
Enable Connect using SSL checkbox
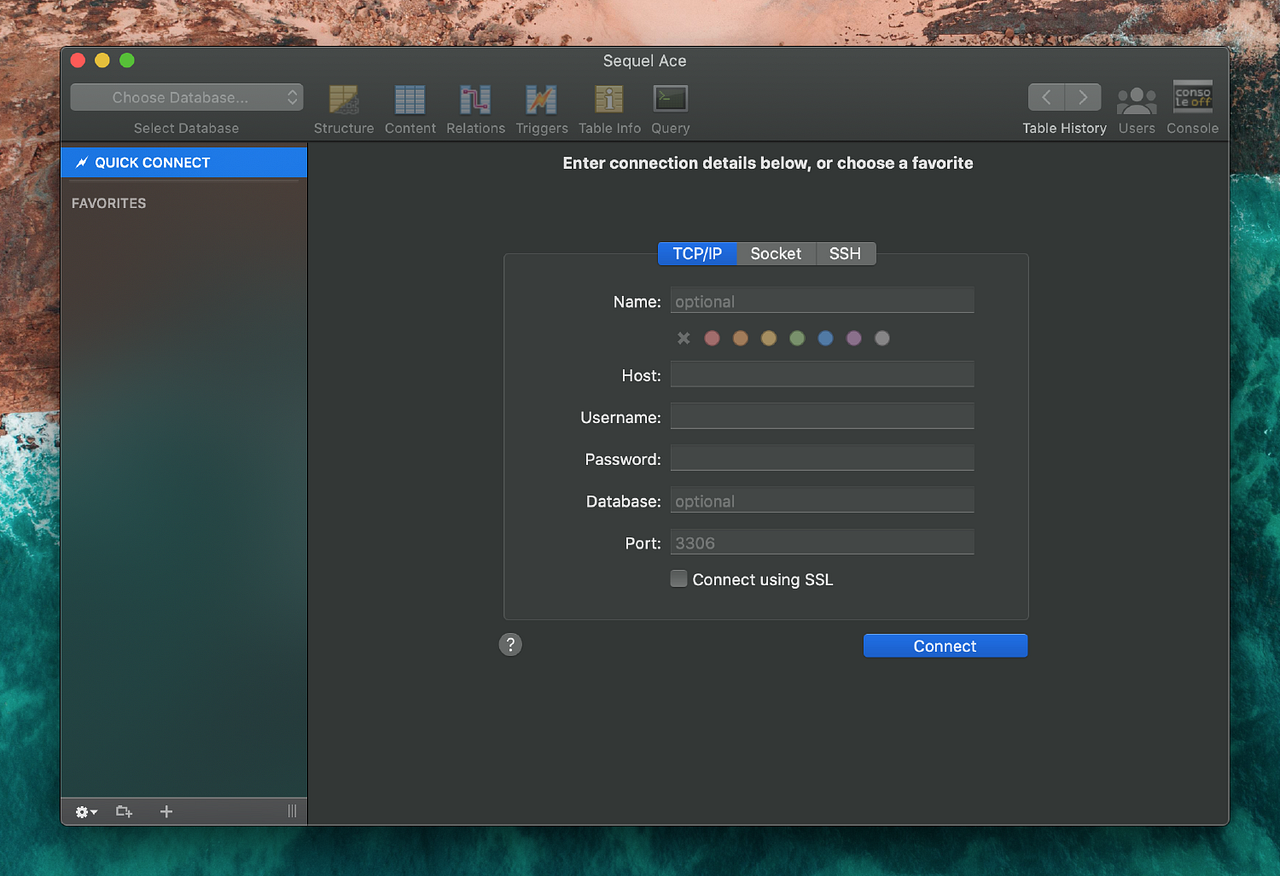679,579
